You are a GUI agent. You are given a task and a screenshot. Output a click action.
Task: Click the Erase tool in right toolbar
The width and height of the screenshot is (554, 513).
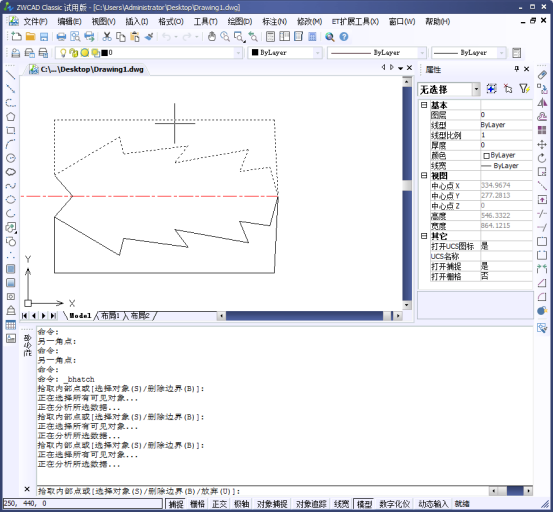(542, 75)
